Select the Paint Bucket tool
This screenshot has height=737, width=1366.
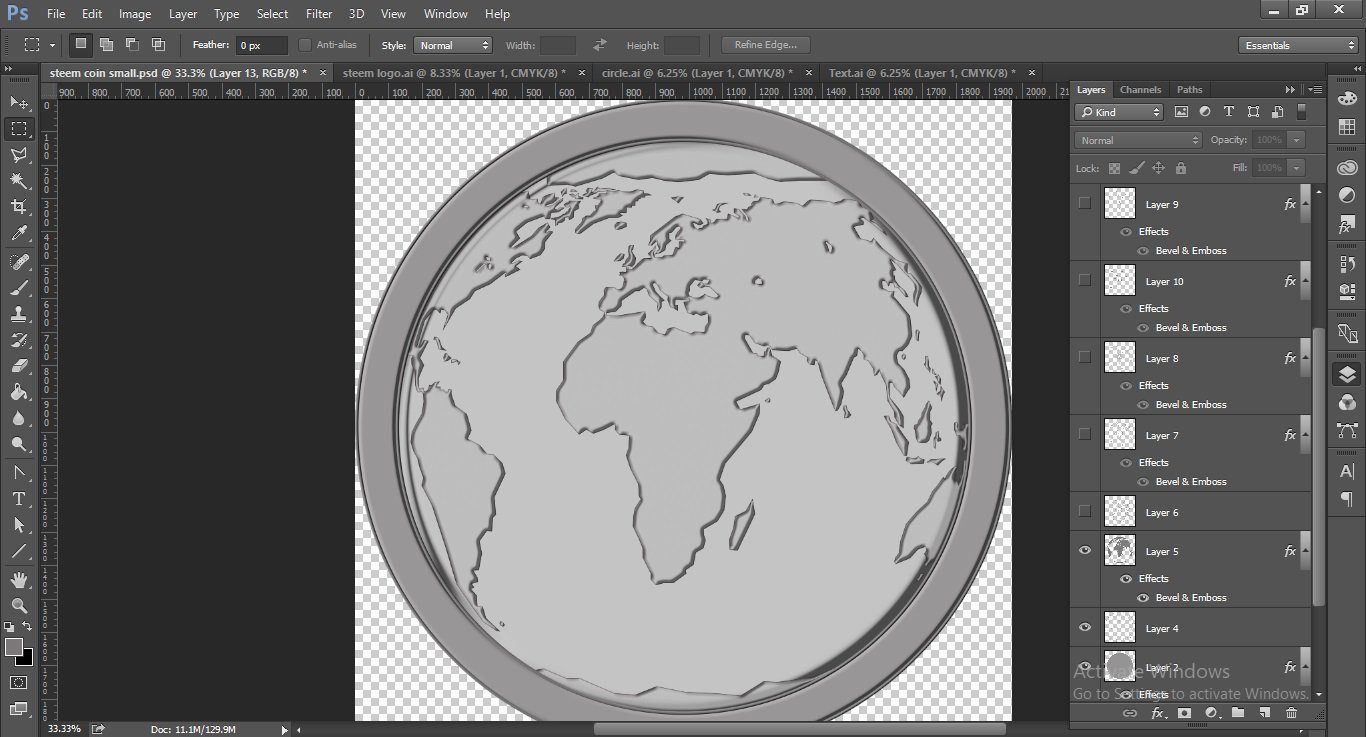click(19, 392)
